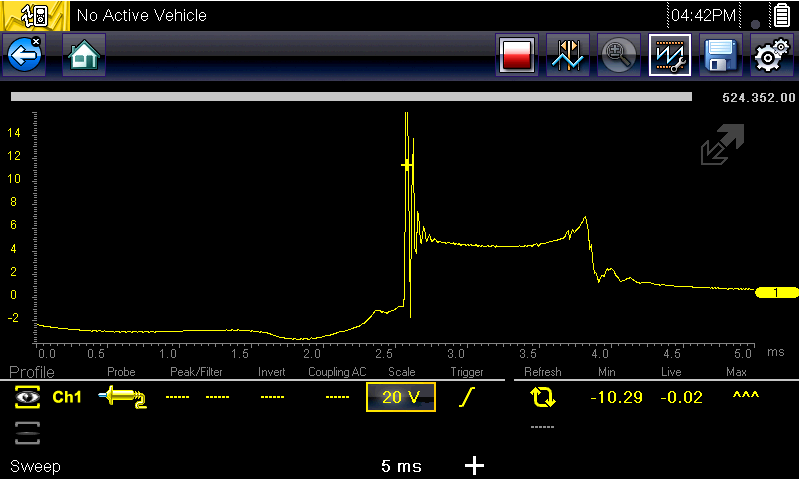The image size is (800, 479).
Task: Open vehicle/scan module icon in title bar
Action: tap(35, 15)
